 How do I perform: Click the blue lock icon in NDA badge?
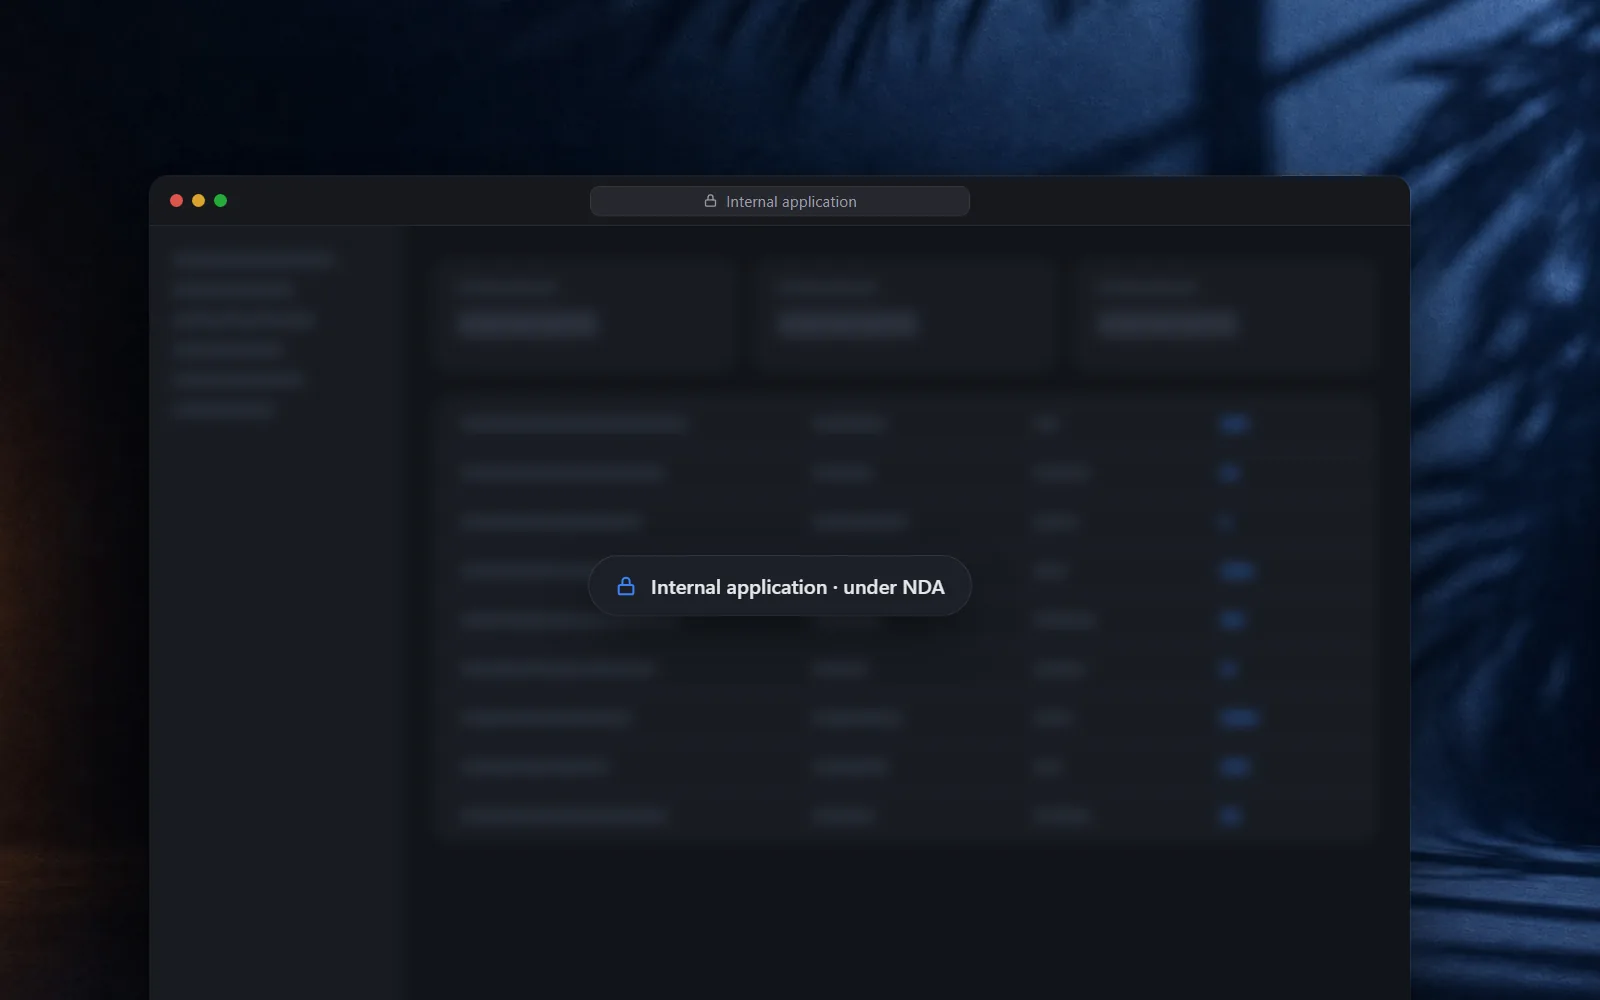pyautogui.click(x=626, y=586)
